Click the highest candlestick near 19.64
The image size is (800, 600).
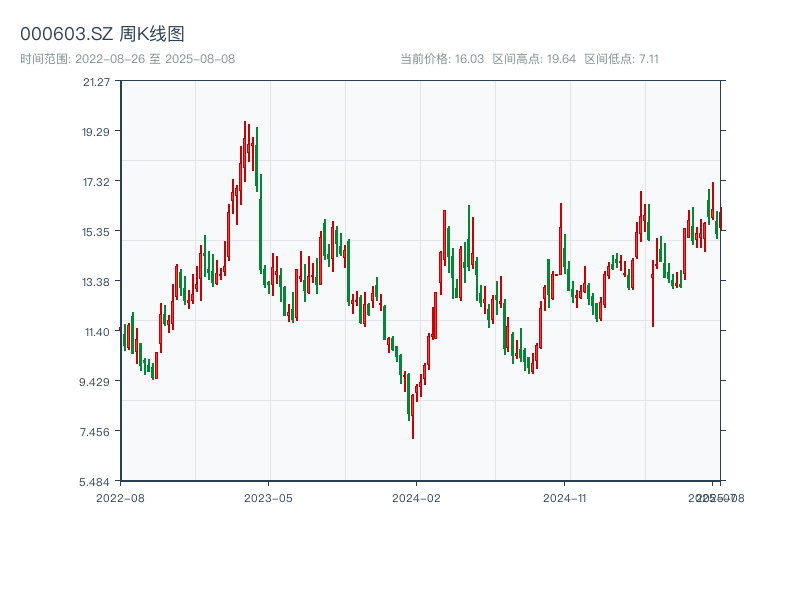tap(245, 151)
